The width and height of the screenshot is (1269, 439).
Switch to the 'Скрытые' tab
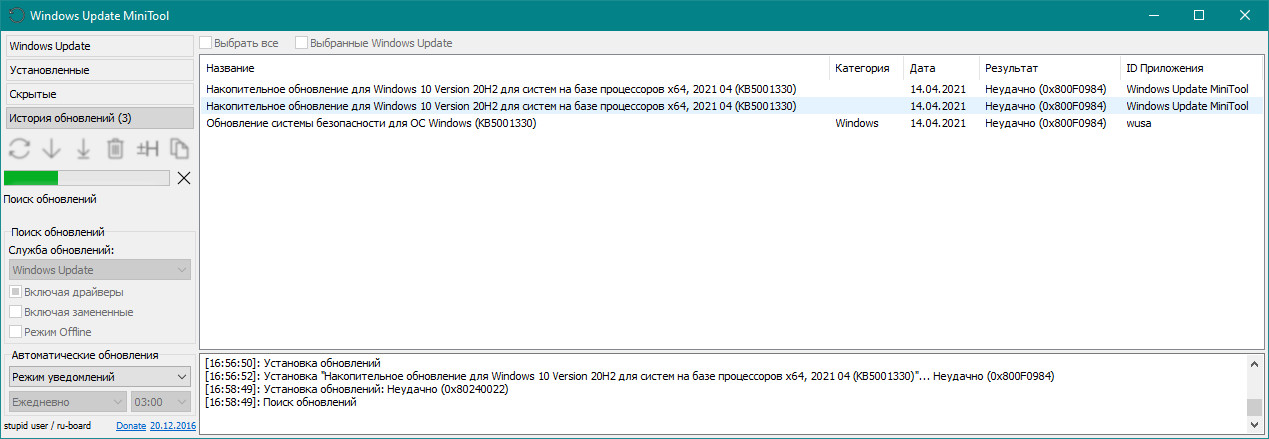[99, 94]
